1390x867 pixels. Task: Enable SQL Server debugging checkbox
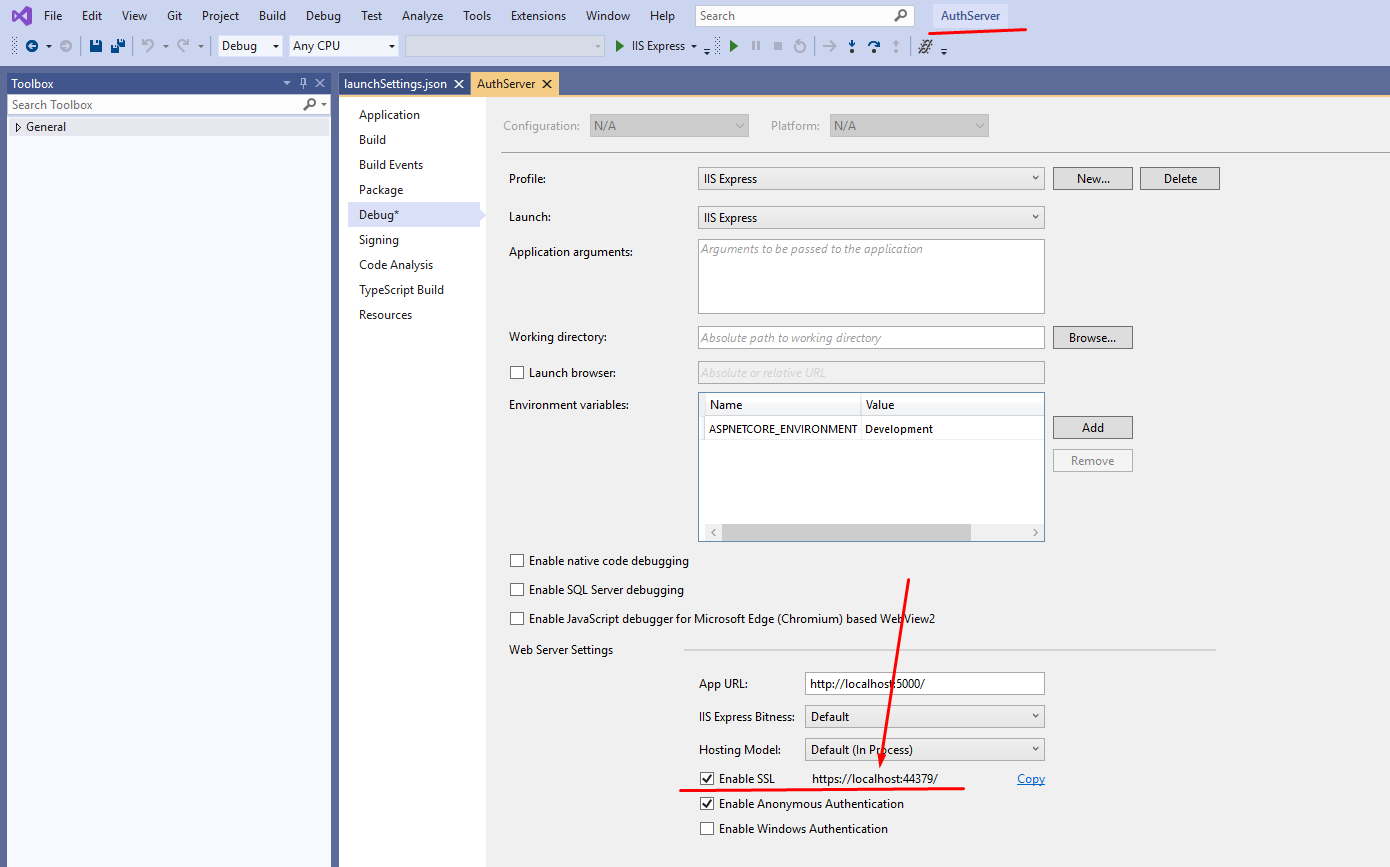point(517,590)
